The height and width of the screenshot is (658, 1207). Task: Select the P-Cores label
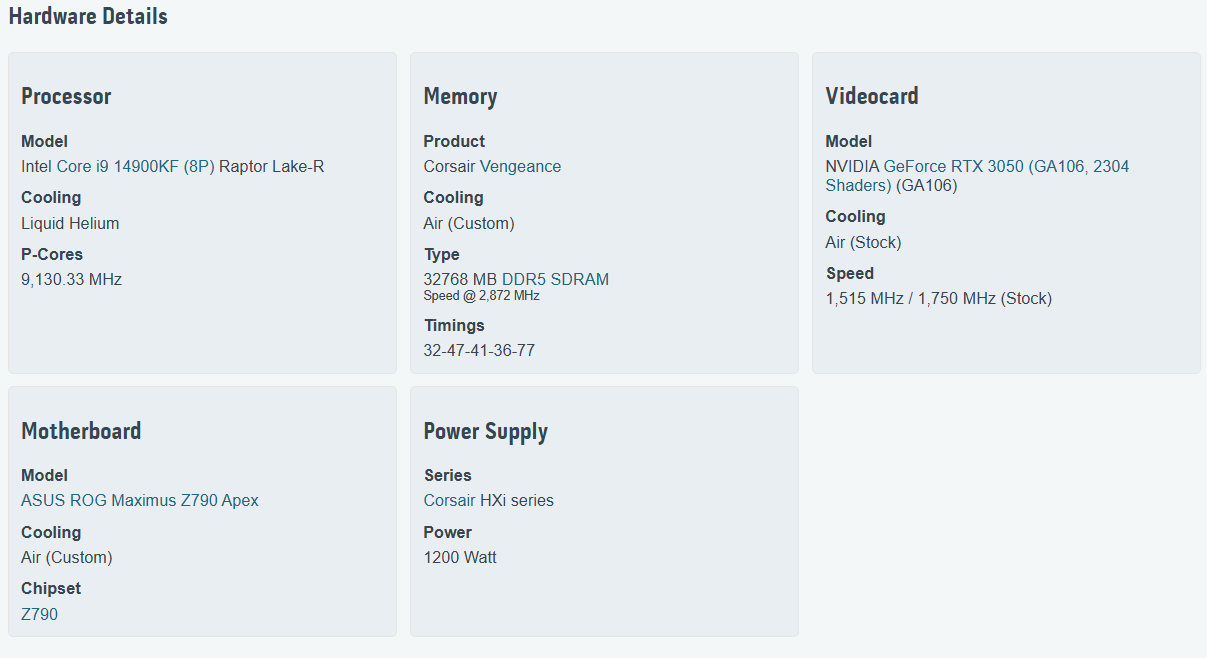(x=52, y=254)
